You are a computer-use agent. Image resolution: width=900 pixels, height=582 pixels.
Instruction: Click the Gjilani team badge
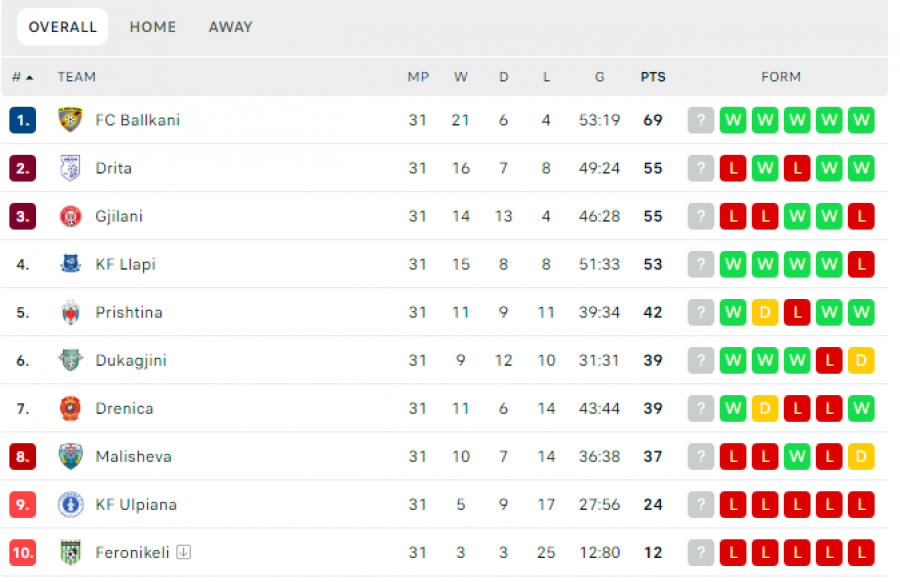(x=70, y=216)
